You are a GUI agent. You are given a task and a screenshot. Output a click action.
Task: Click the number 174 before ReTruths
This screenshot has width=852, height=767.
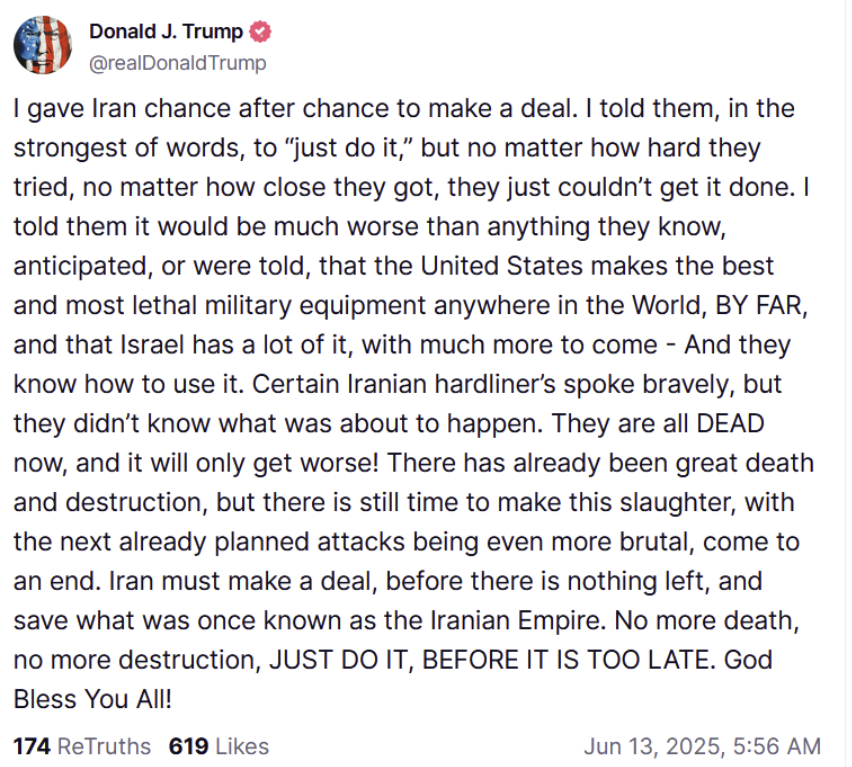pos(32,746)
